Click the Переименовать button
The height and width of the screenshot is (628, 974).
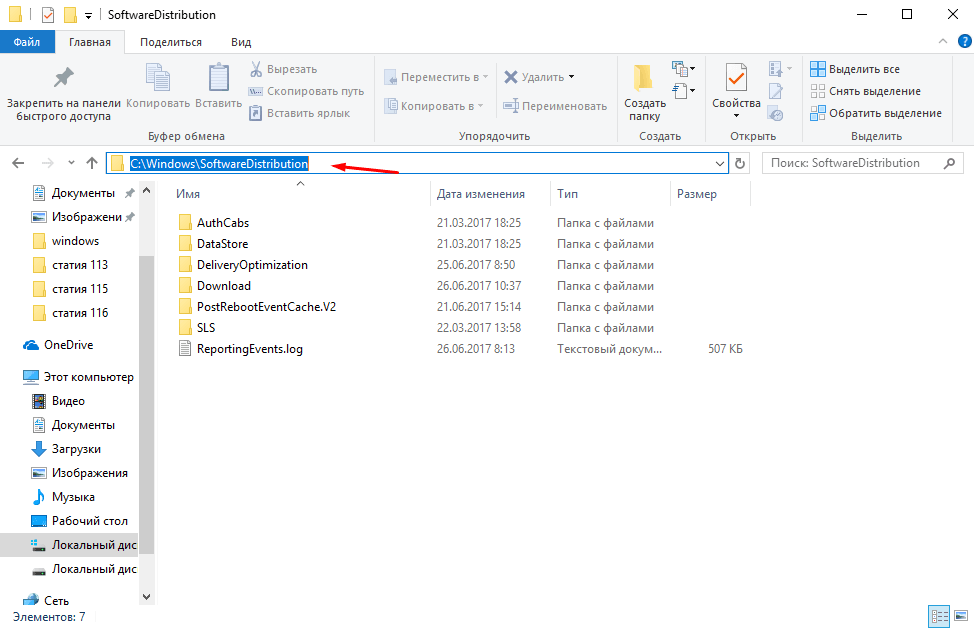[x=555, y=106]
